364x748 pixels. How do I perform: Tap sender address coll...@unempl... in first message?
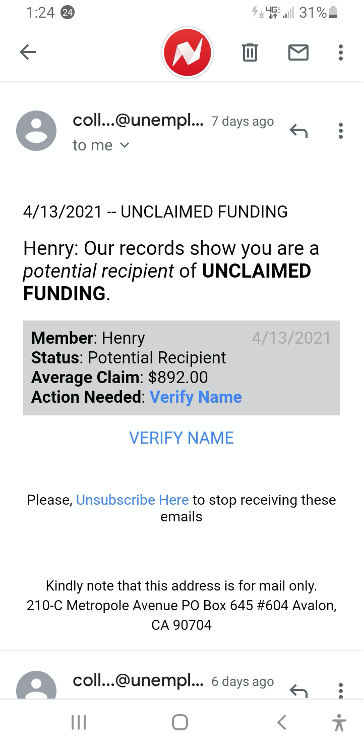tap(138, 121)
